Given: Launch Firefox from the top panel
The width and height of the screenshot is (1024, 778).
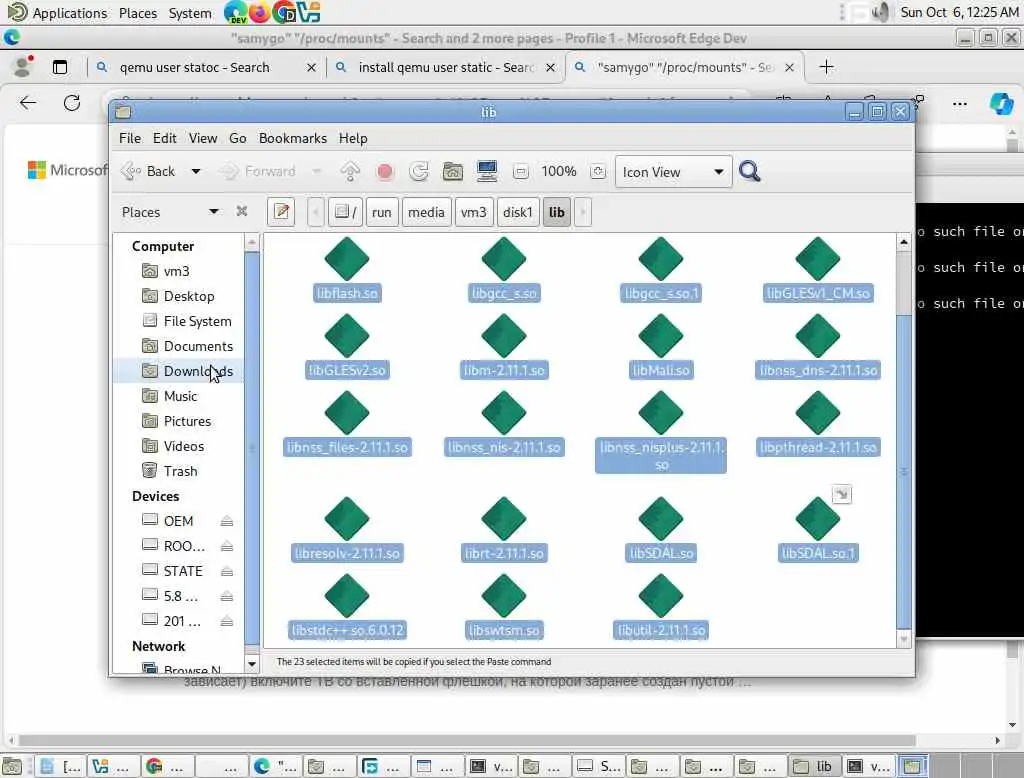Looking at the screenshot, I should pos(259,12).
